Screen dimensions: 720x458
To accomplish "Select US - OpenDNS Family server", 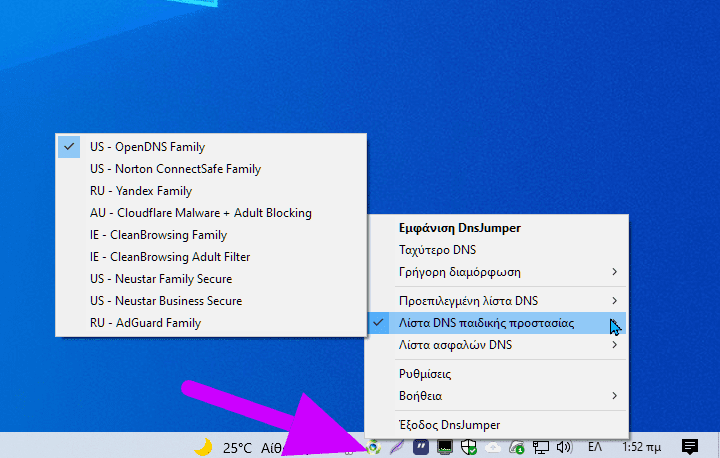I will 147,147.
